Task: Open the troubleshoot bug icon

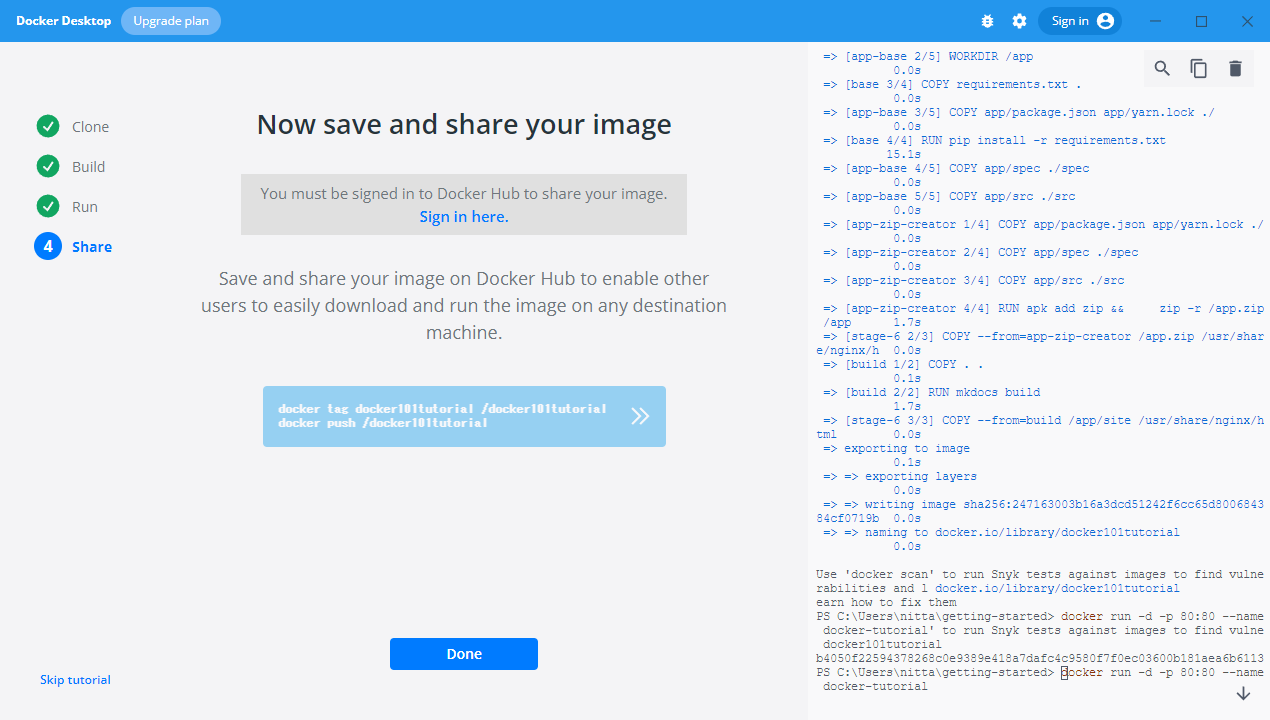Action: point(988,21)
